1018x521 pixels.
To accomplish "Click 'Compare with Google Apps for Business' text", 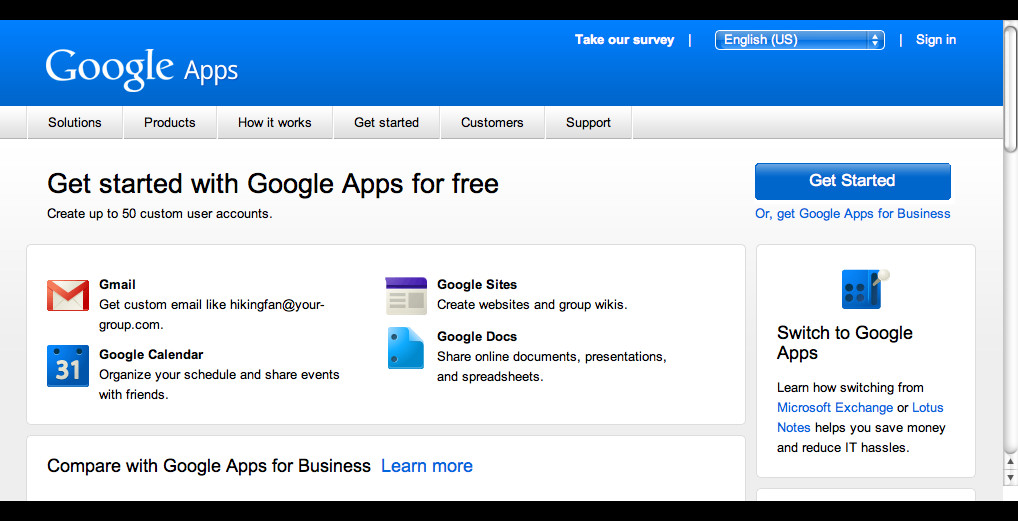I will pos(209,466).
